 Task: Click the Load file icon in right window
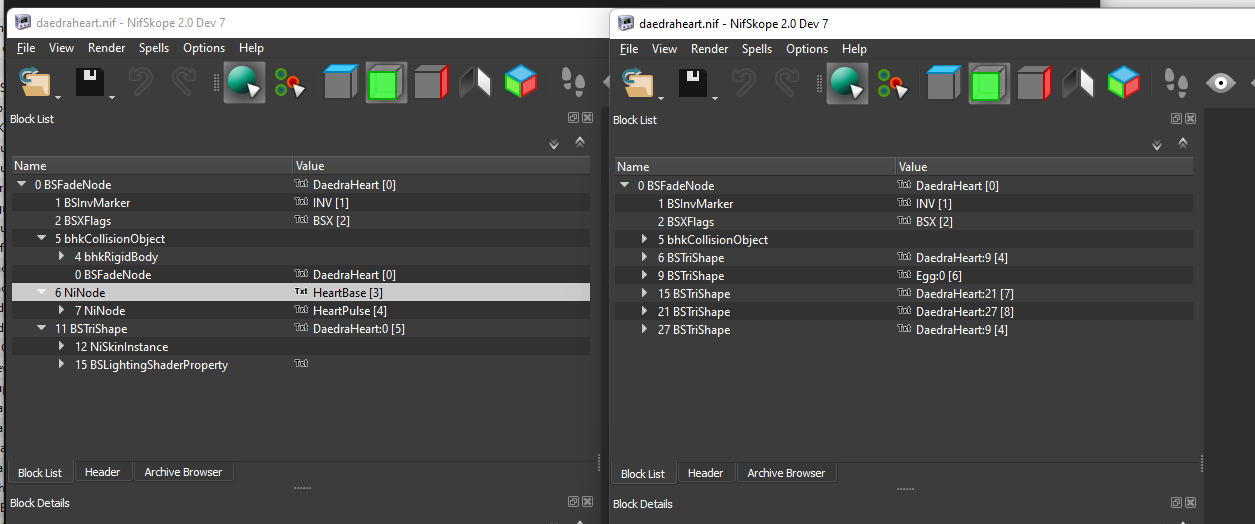pyautogui.click(x=640, y=83)
